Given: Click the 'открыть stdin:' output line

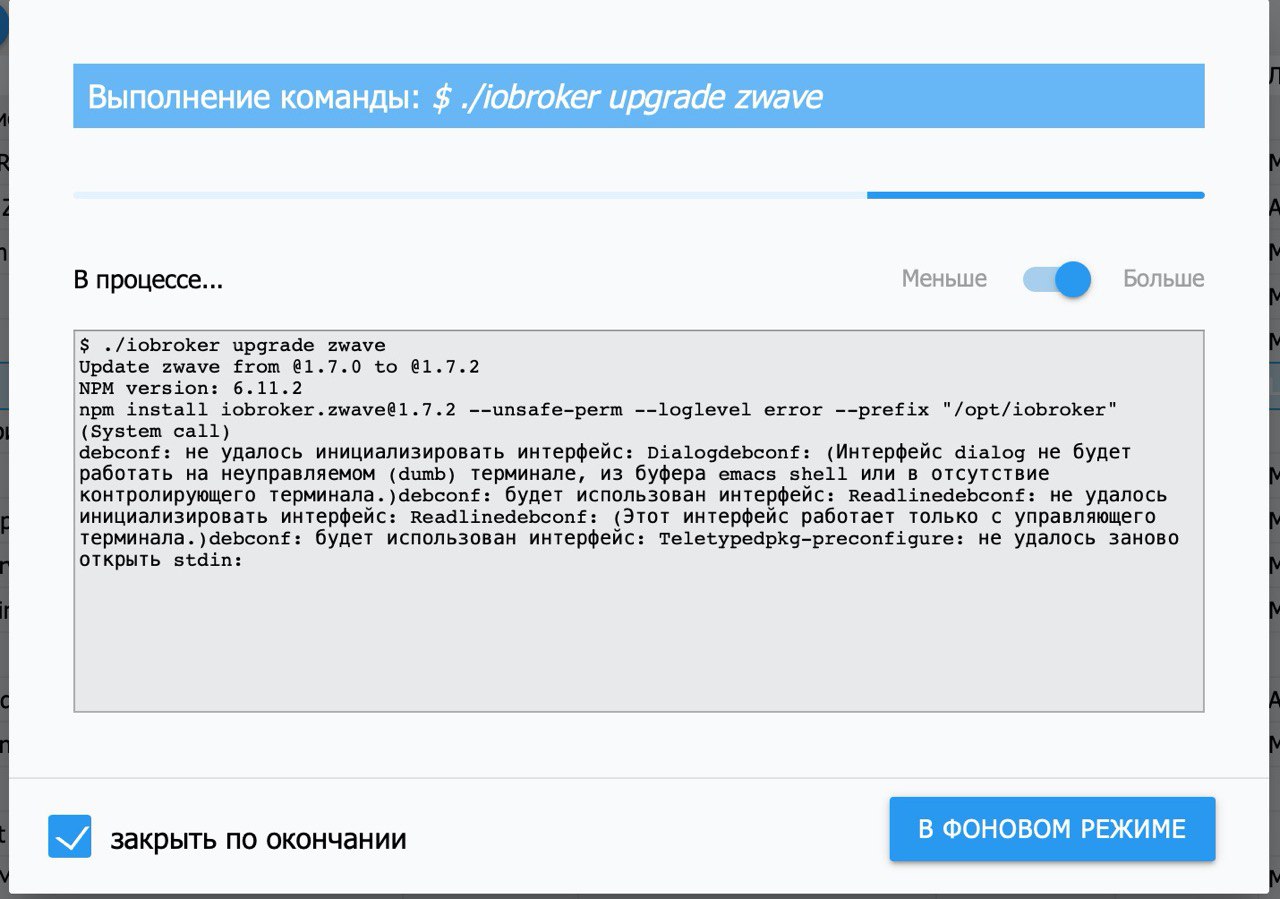Looking at the screenshot, I should (161, 560).
